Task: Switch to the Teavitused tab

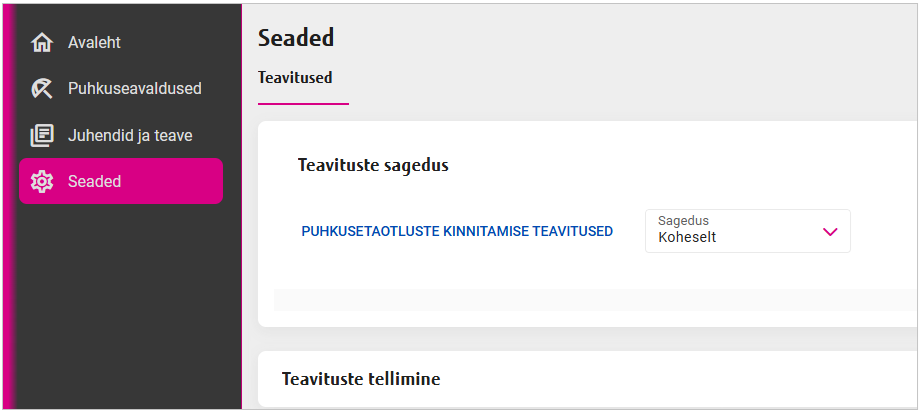Action: pyautogui.click(x=295, y=78)
